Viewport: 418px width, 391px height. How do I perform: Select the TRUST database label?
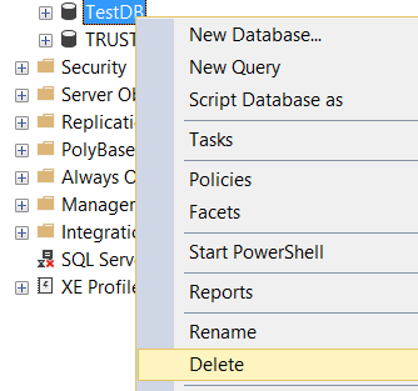[x=111, y=40]
